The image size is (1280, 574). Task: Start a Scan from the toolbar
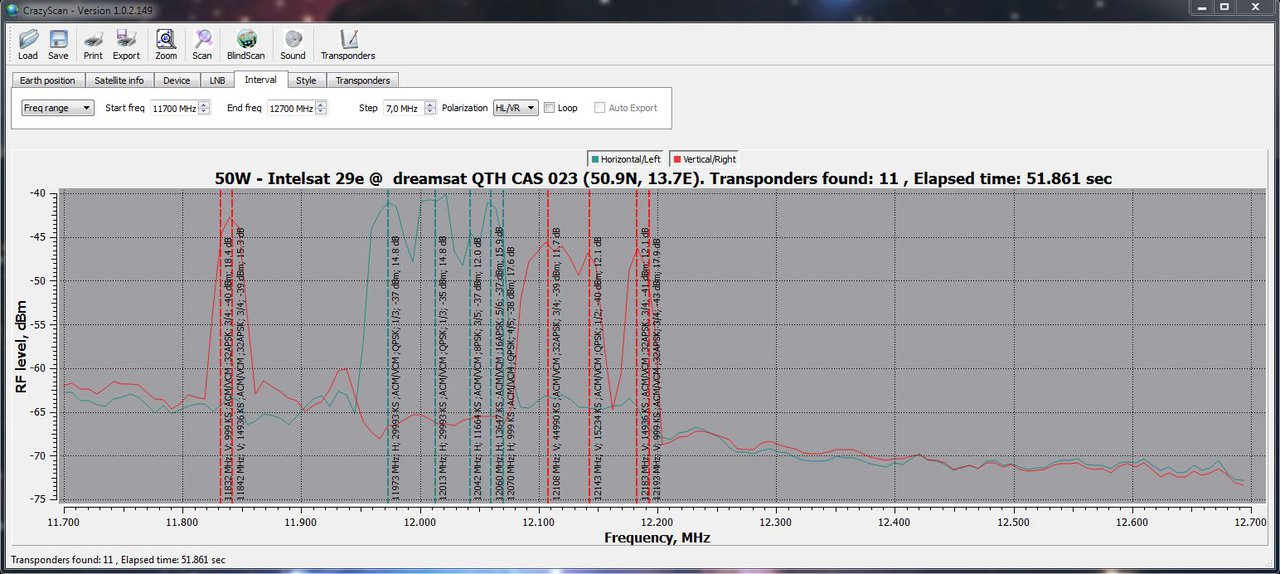pos(202,42)
